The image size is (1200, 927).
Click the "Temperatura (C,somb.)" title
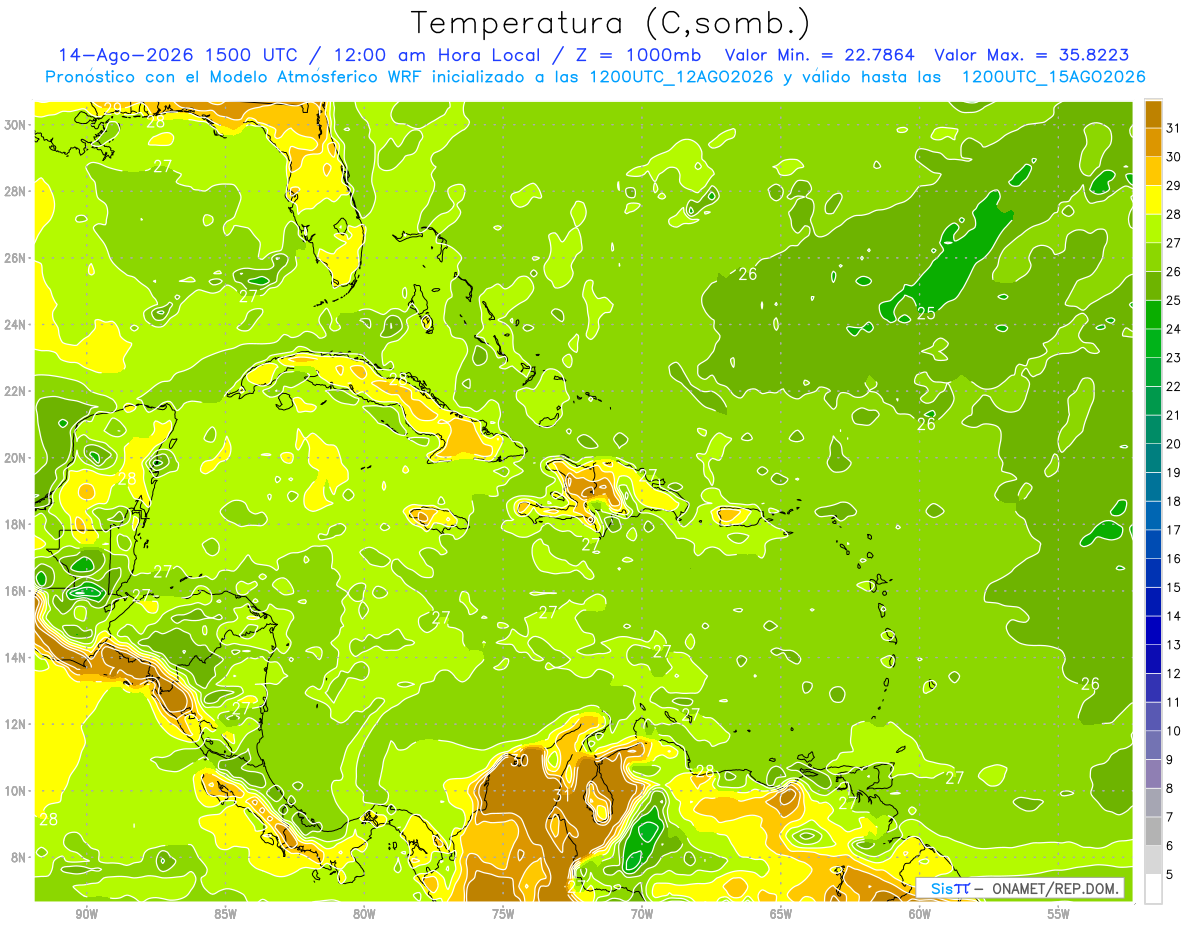tap(611, 23)
